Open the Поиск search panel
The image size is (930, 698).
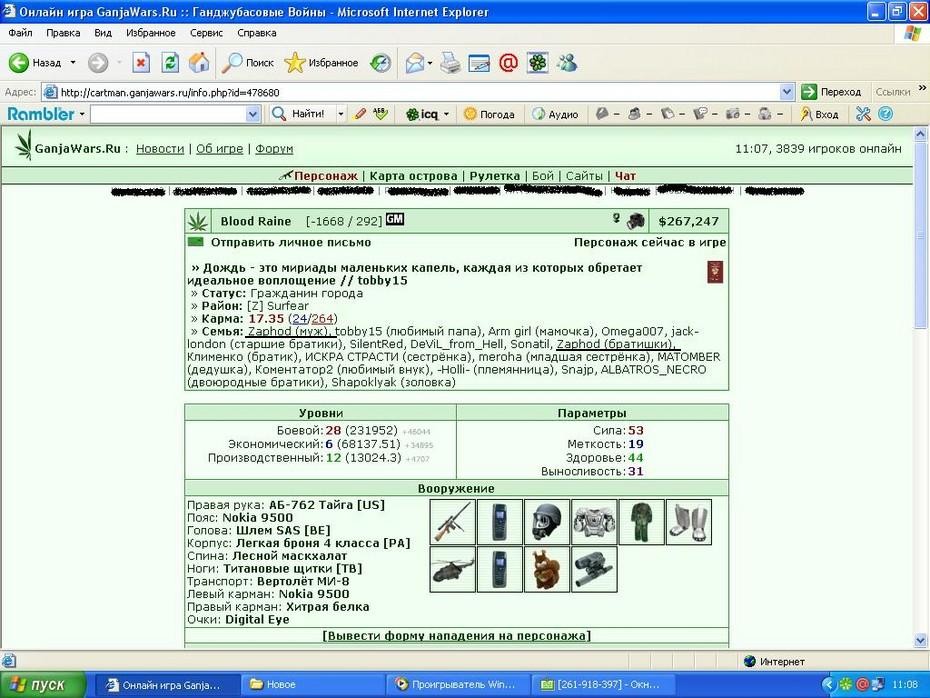(x=248, y=63)
